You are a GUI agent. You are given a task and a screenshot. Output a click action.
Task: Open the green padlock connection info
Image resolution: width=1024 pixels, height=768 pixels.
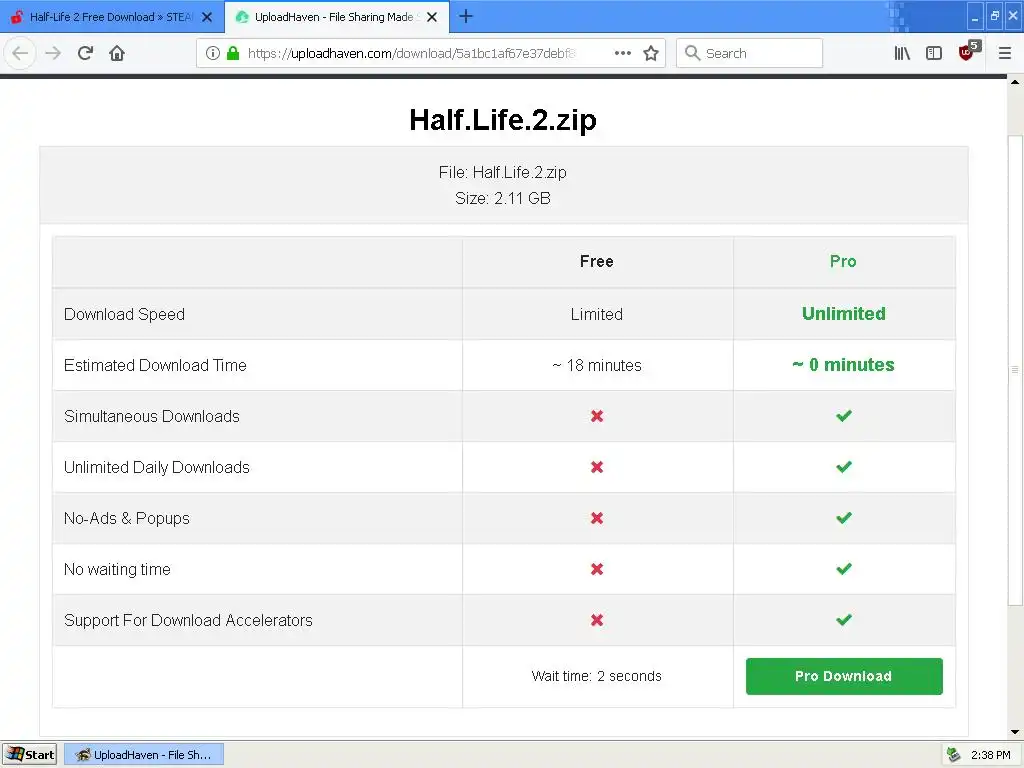(233, 53)
